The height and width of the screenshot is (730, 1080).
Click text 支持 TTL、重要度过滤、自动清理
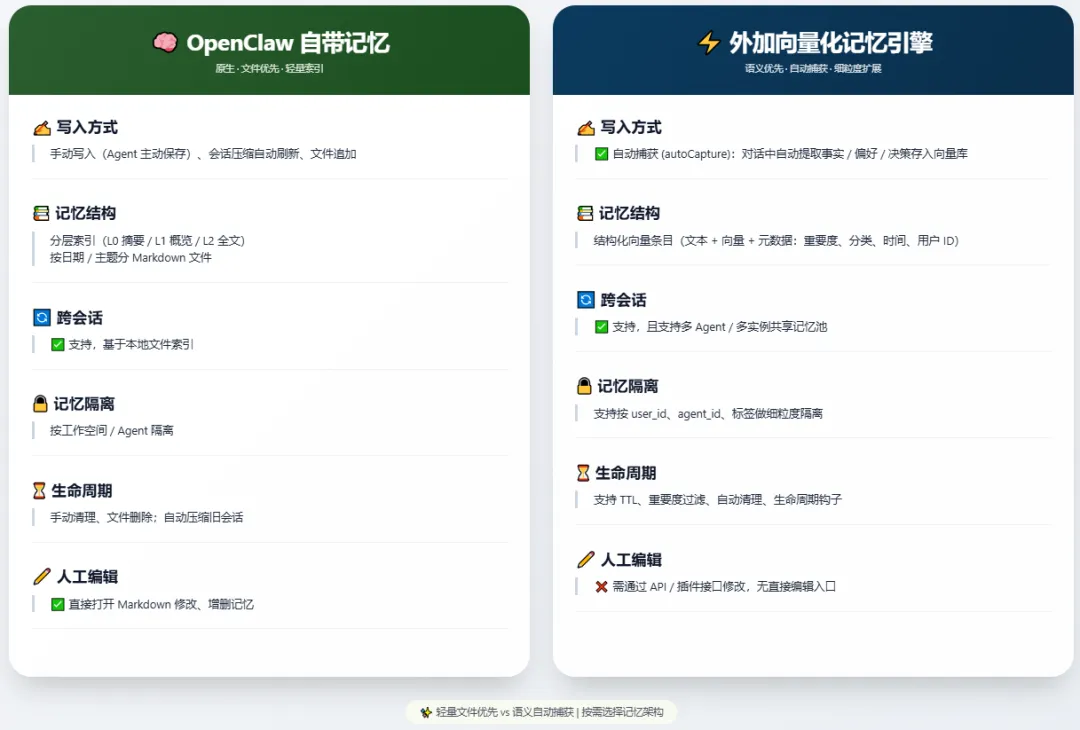click(678, 500)
